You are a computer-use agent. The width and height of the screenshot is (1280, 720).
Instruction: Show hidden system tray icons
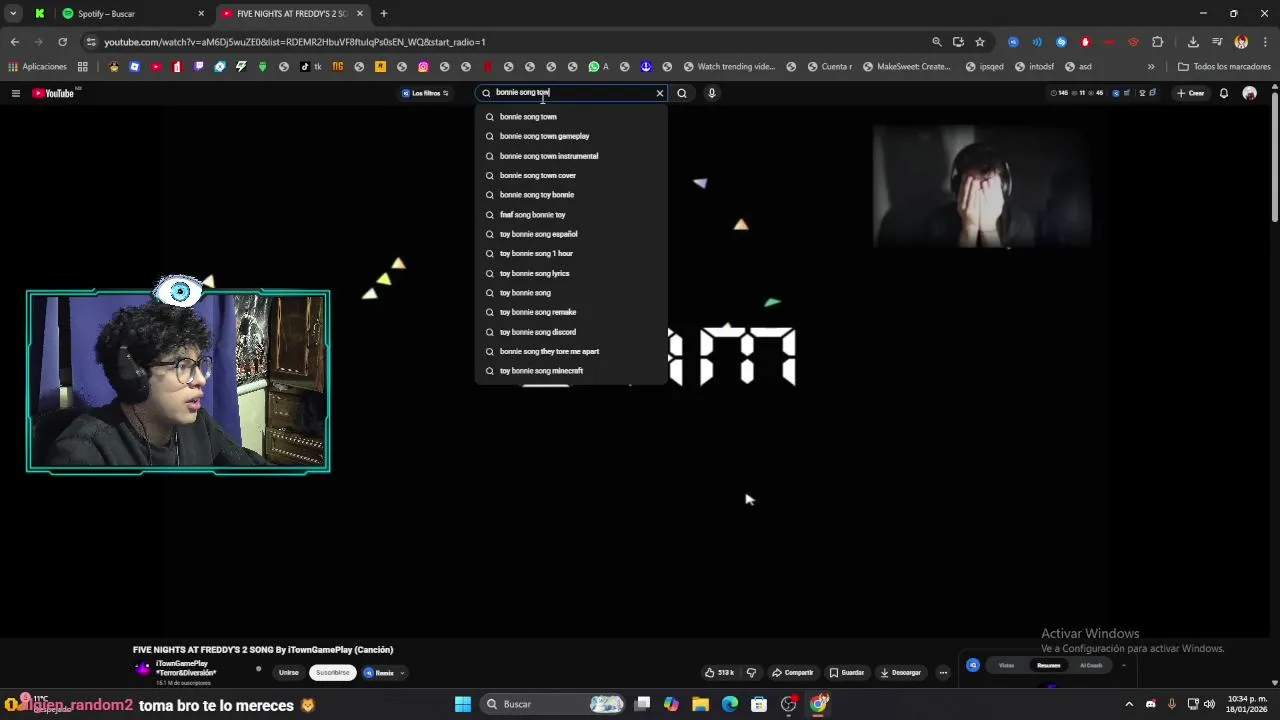pos(1129,704)
